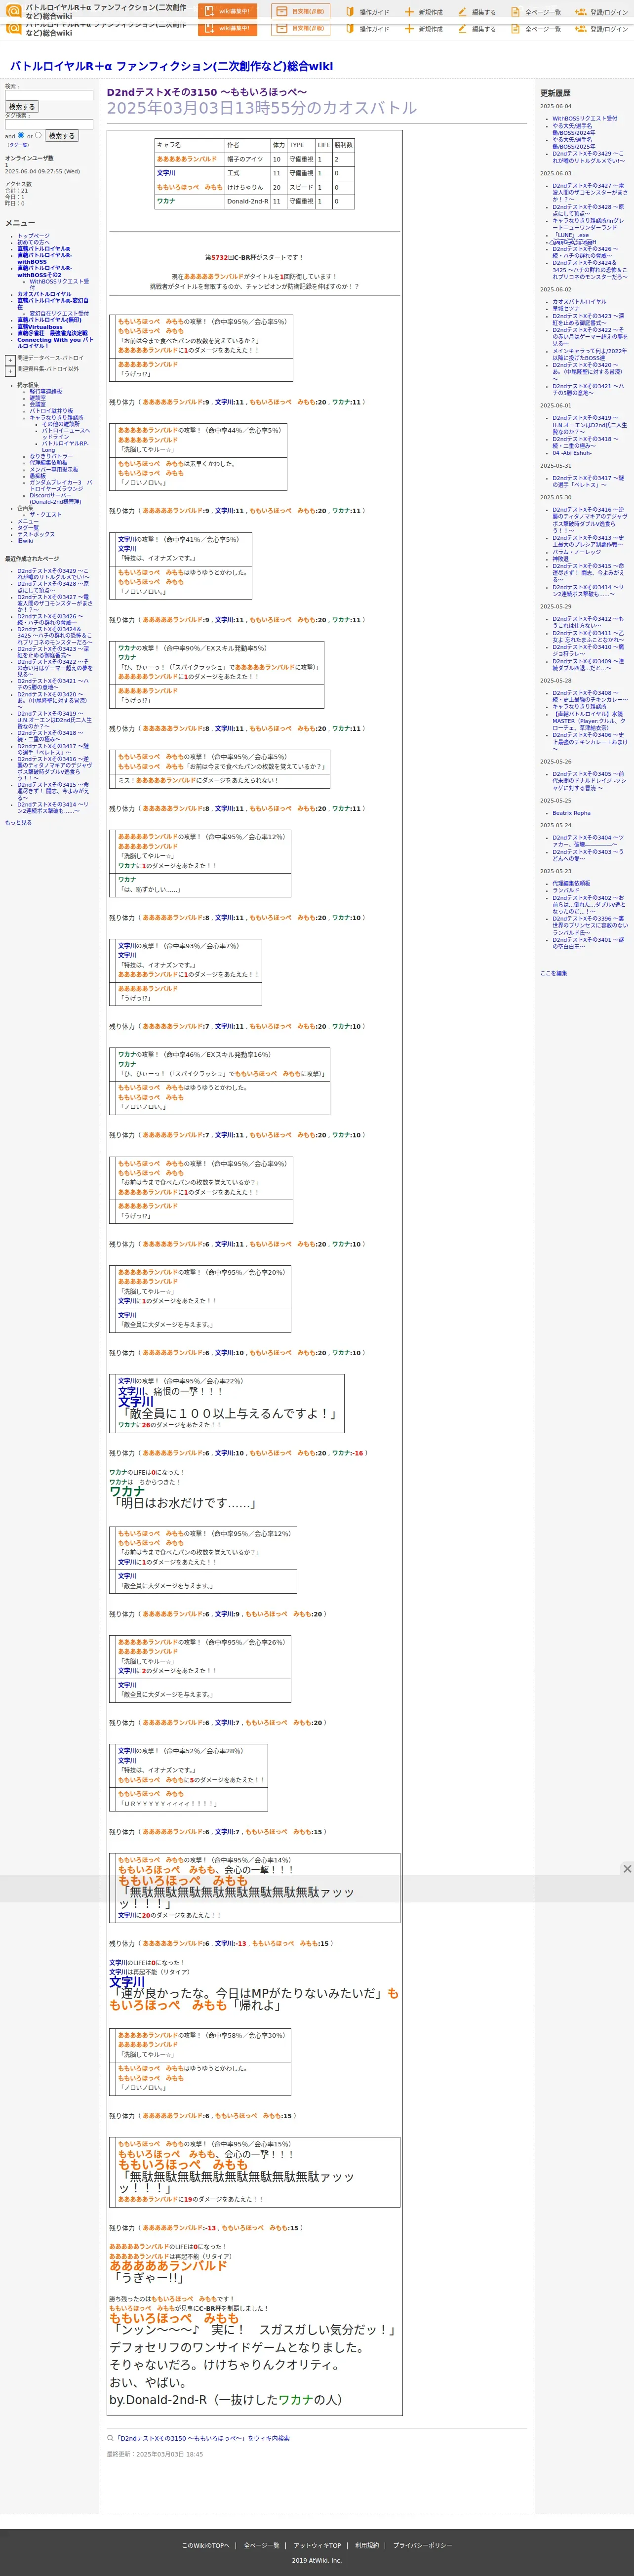Click the キャラ名 header cell in the table
Viewport: 634px width, 2576px height.
coord(189,145)
